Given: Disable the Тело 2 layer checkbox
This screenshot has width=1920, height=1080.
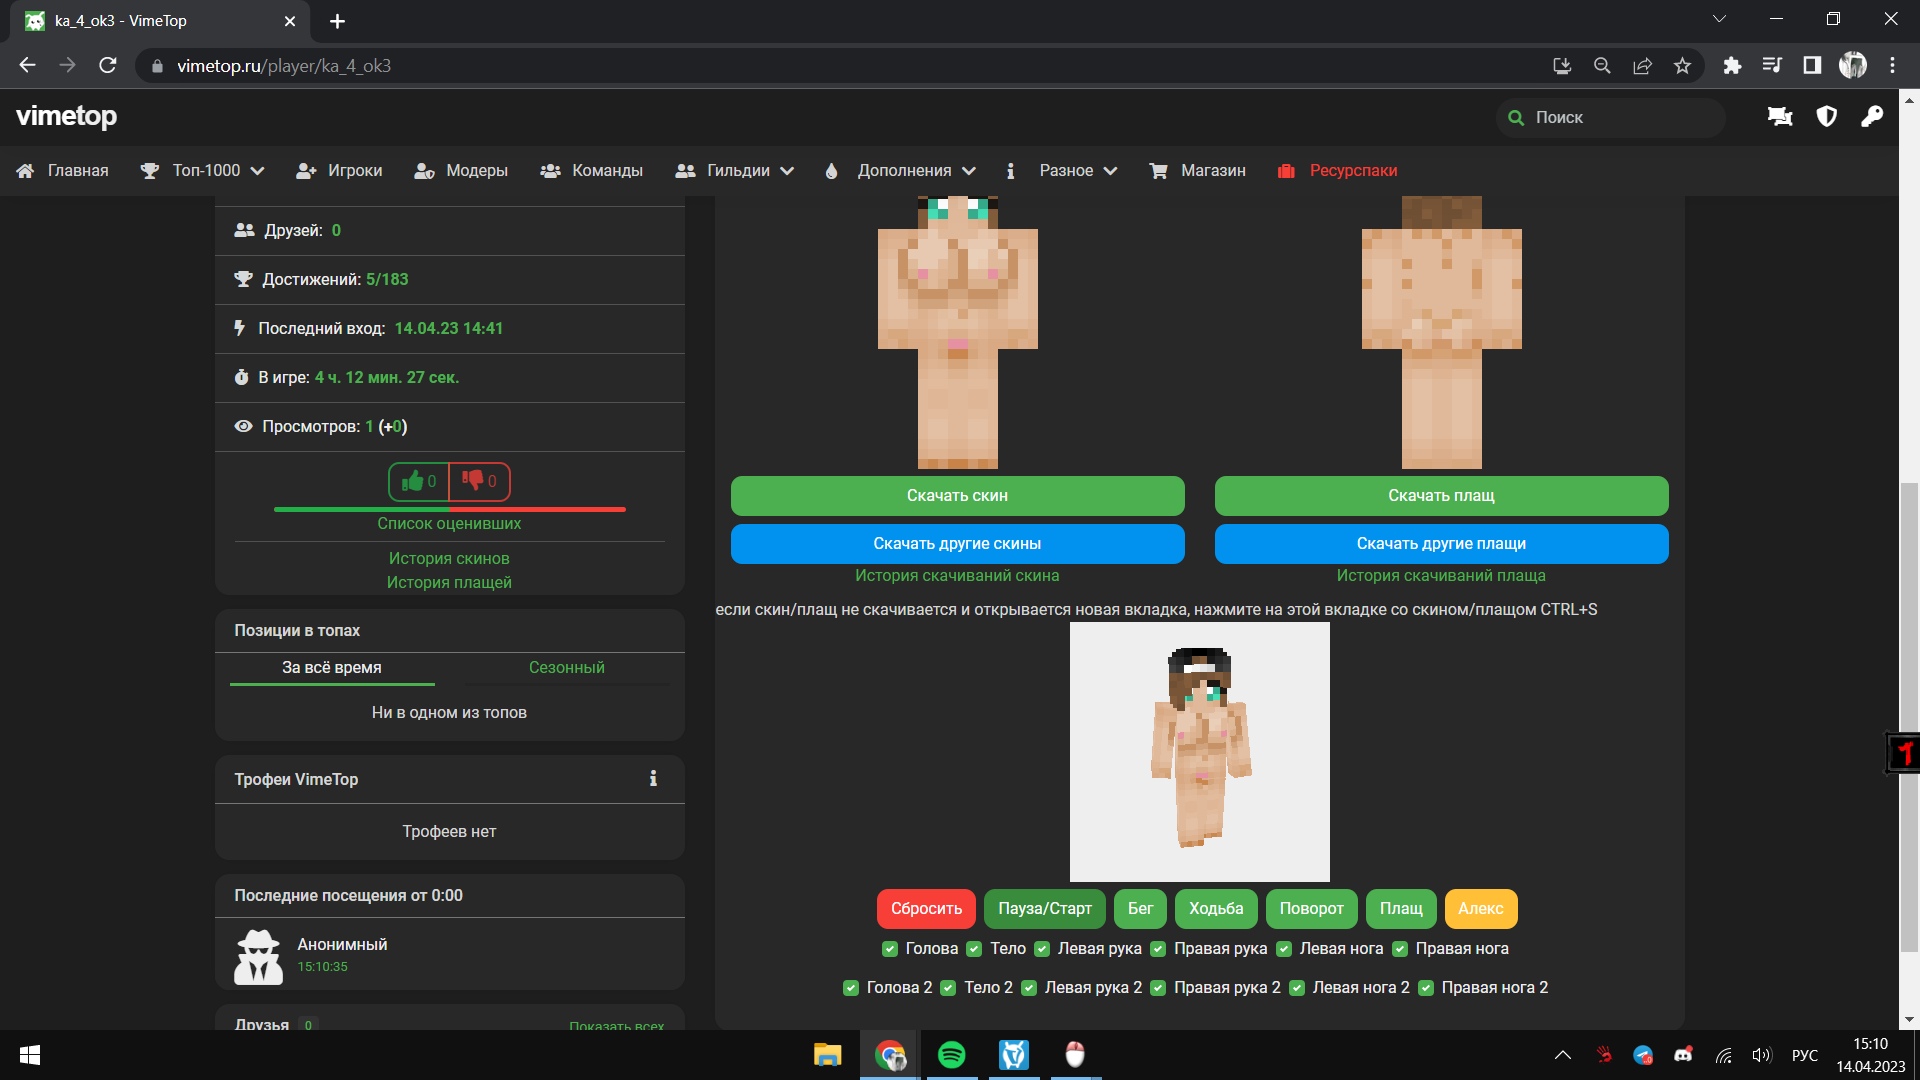Looking at the screenshot, I should tap(948, 988).
